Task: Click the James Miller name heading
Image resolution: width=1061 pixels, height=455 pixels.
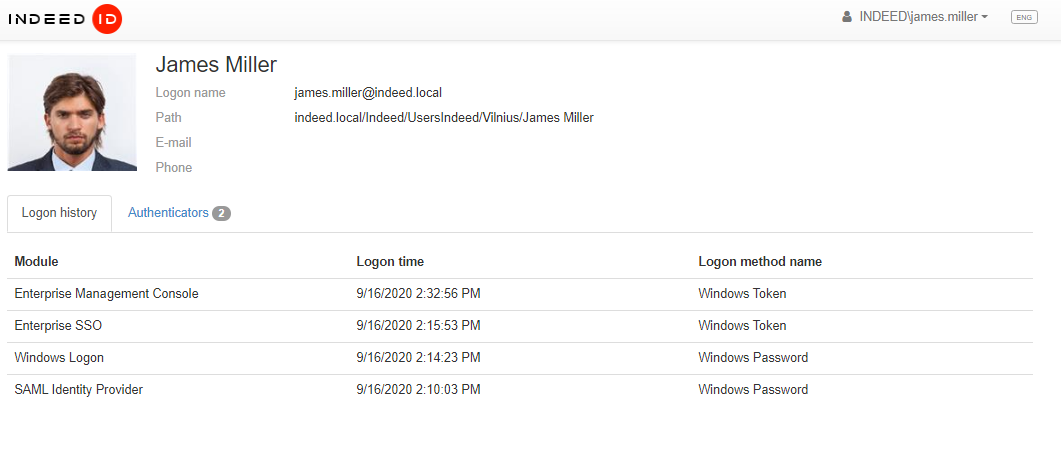Action: click(216, 64)
